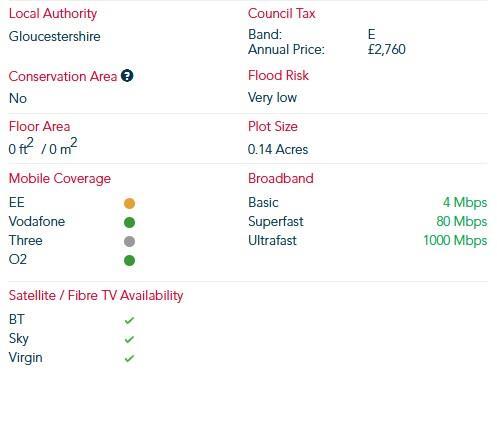Click the Satellite / Fibre TV Availability heading

(x=96, y=296)
